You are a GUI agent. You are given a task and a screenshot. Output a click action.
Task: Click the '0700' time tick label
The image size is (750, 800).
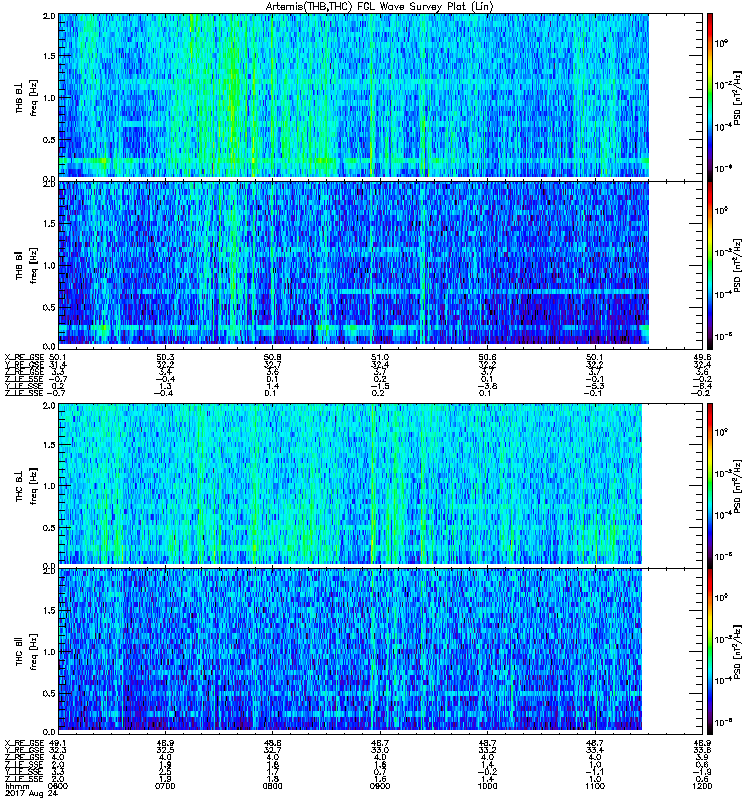coord(165,786)
